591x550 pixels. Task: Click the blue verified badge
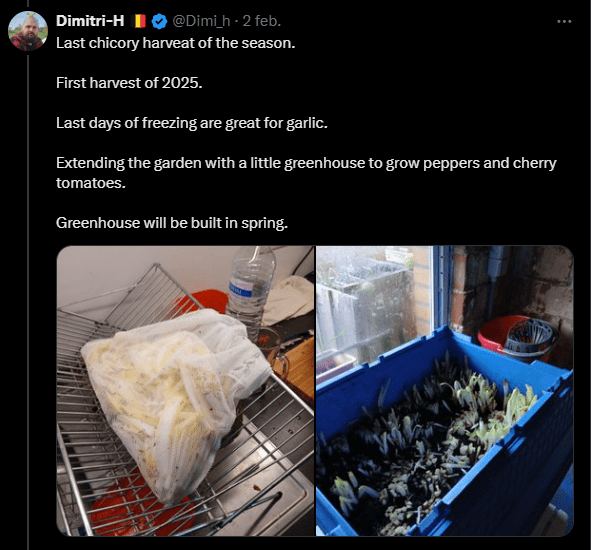(x=159, y=21)
